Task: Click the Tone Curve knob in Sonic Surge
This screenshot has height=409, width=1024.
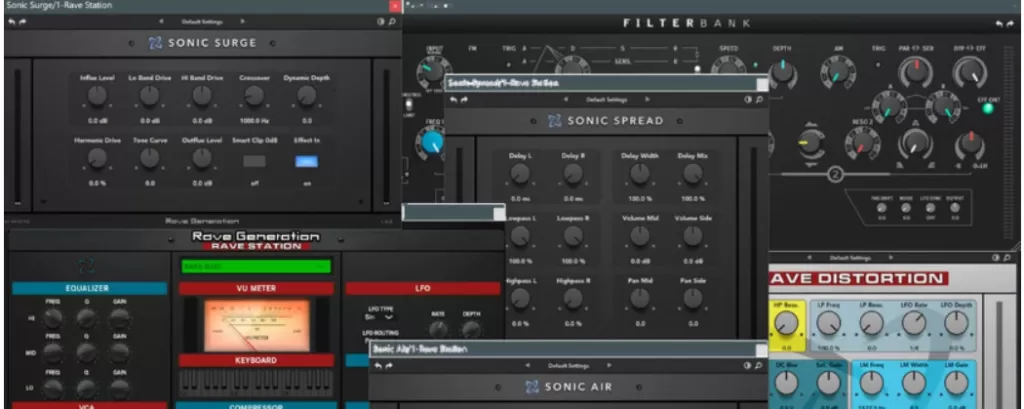Action: coord(150,158)
